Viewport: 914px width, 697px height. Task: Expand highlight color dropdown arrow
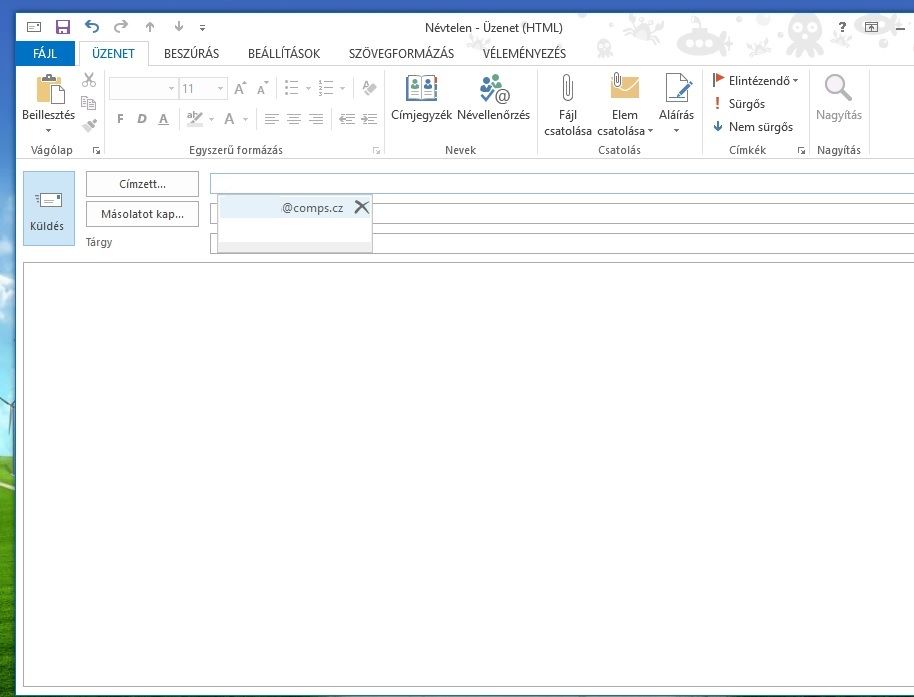point(211,119)
